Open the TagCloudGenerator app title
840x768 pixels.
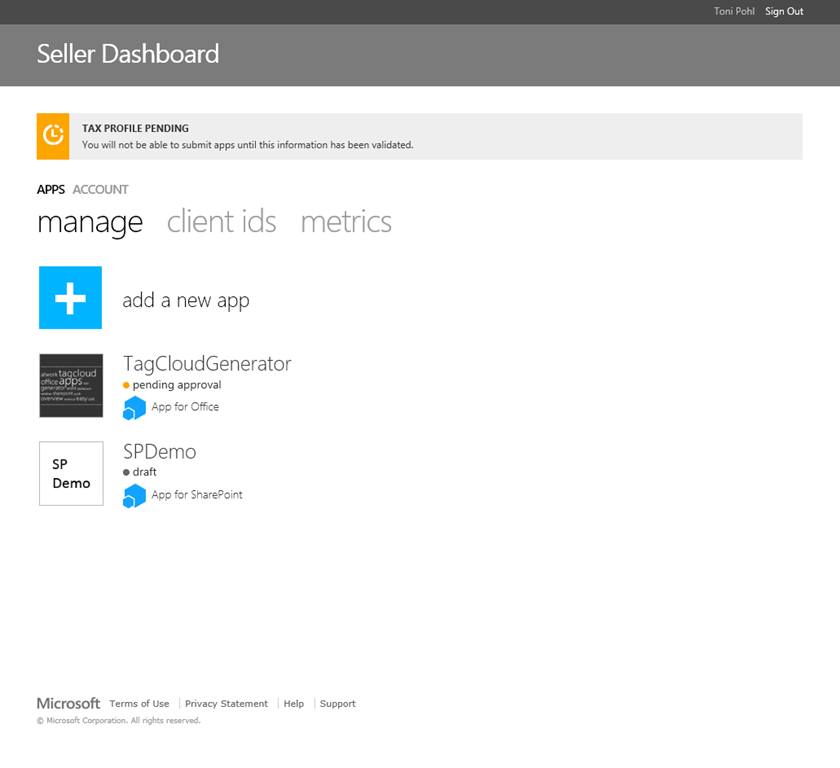[x=207, y=363]
